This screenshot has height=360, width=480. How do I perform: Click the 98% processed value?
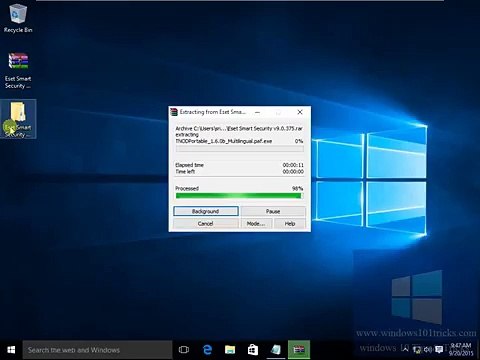click(x=298, y=188)
